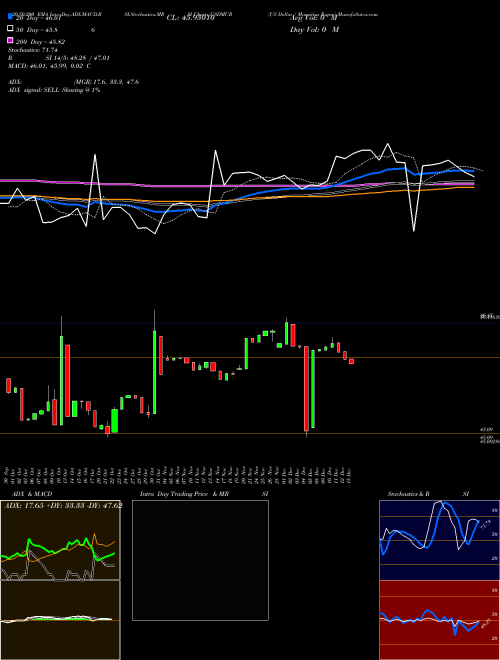This screenshot has height=660, width=500.
Task: Select the '200 Day - 45.82' legend text
Action: pos(40,42)
